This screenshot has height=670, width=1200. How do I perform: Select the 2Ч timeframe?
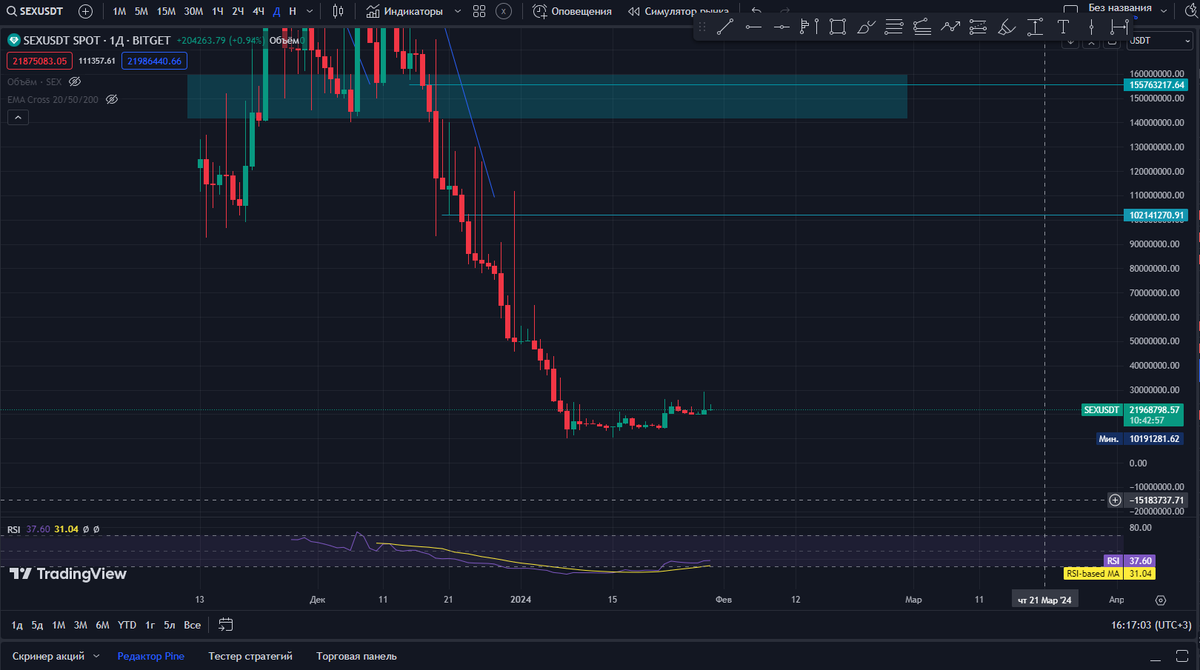pyautogui.click(x=237, y=11)
